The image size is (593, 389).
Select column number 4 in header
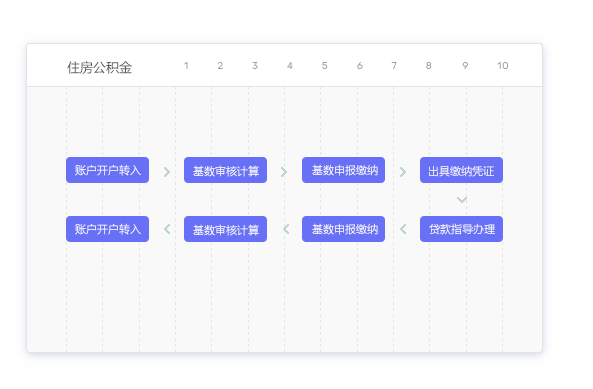coord(290,66)
